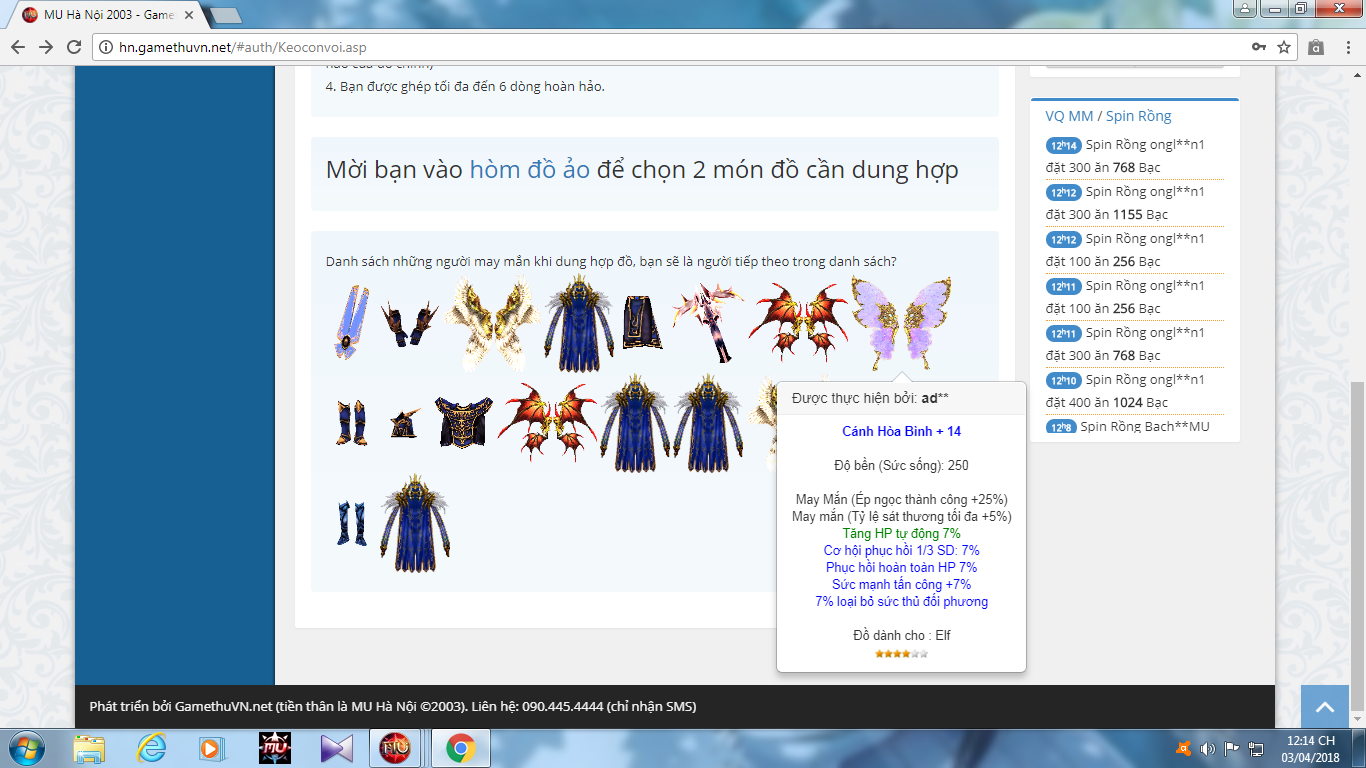The height and width of the screenshot is (768, 1366).
Task: Close the MU Hà Nội 2003 tab
Action: click(x=189, y=15)
